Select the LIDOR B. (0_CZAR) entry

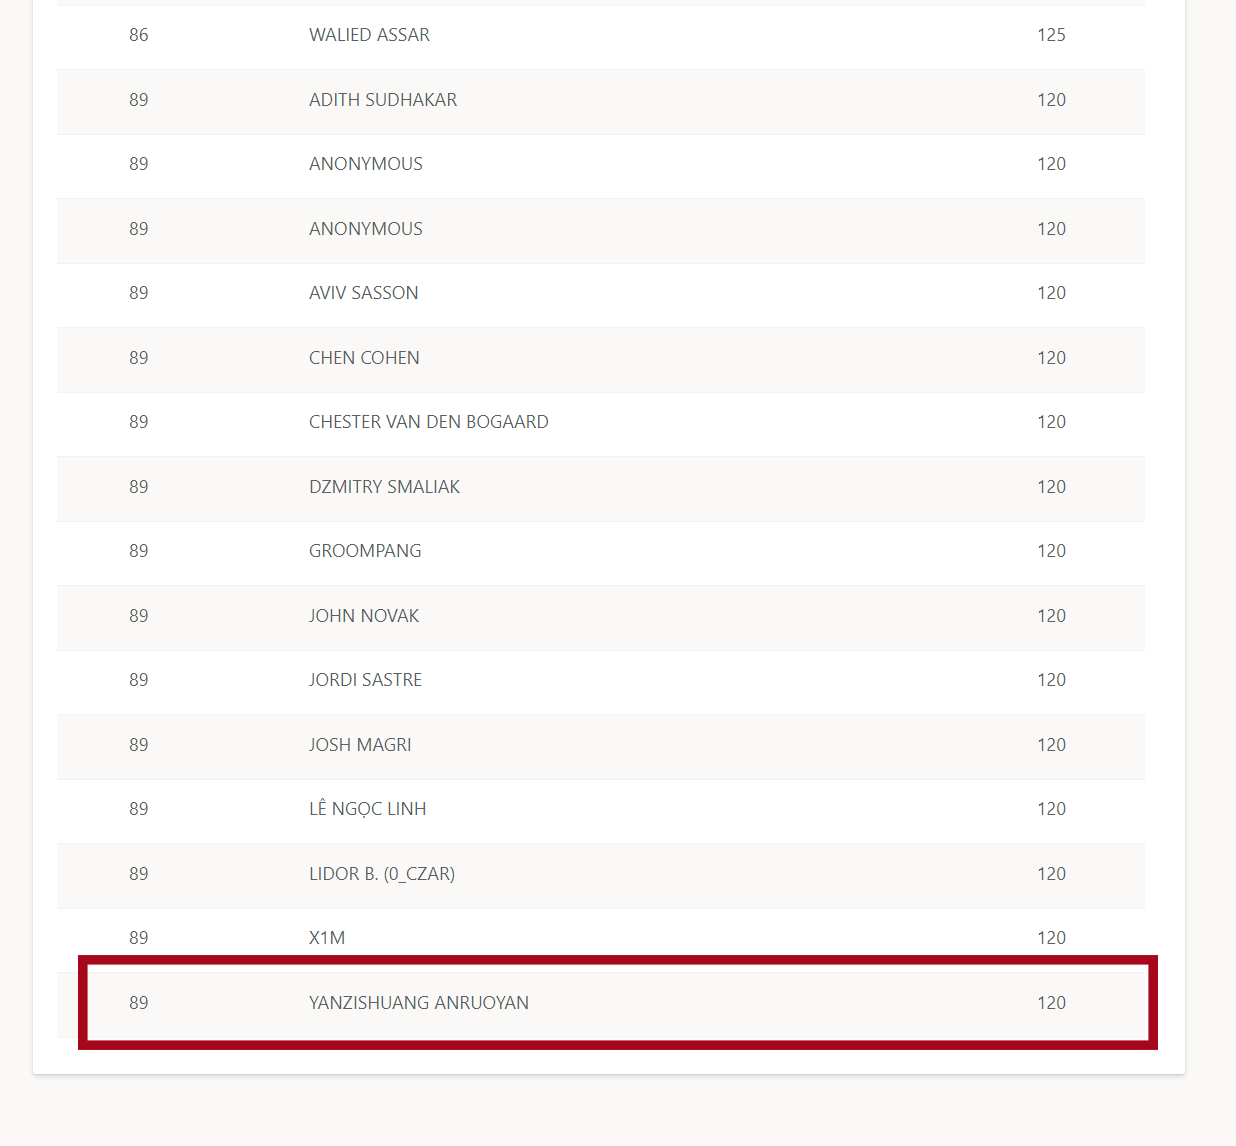pyautogui.click(x=381, y=874)
